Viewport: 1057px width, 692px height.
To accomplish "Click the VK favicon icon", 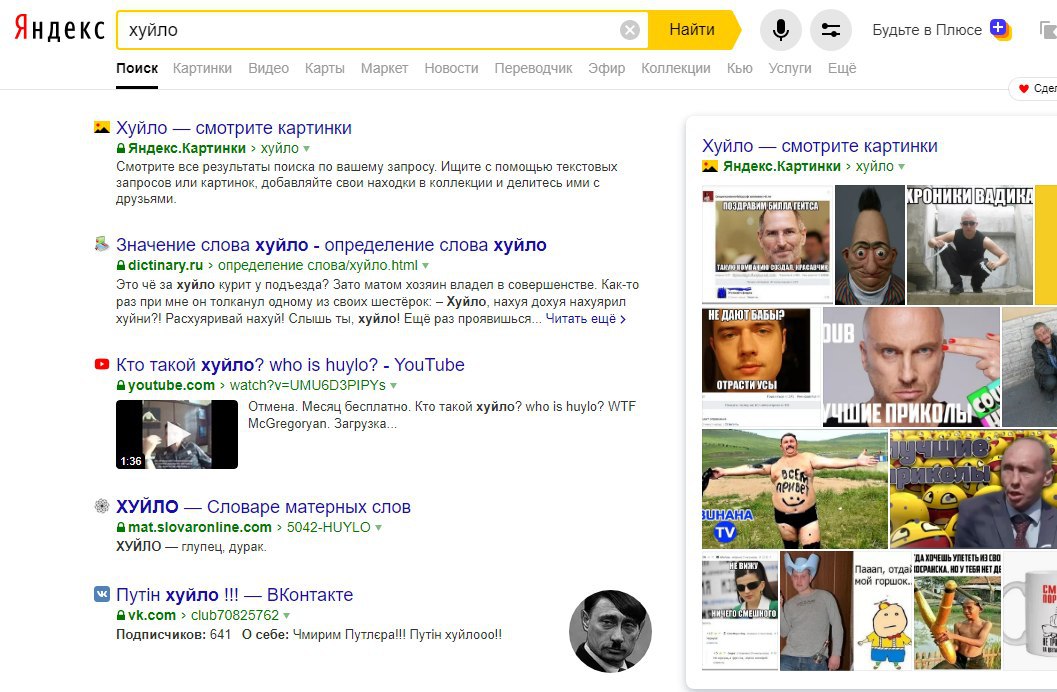I will point(102,594).
